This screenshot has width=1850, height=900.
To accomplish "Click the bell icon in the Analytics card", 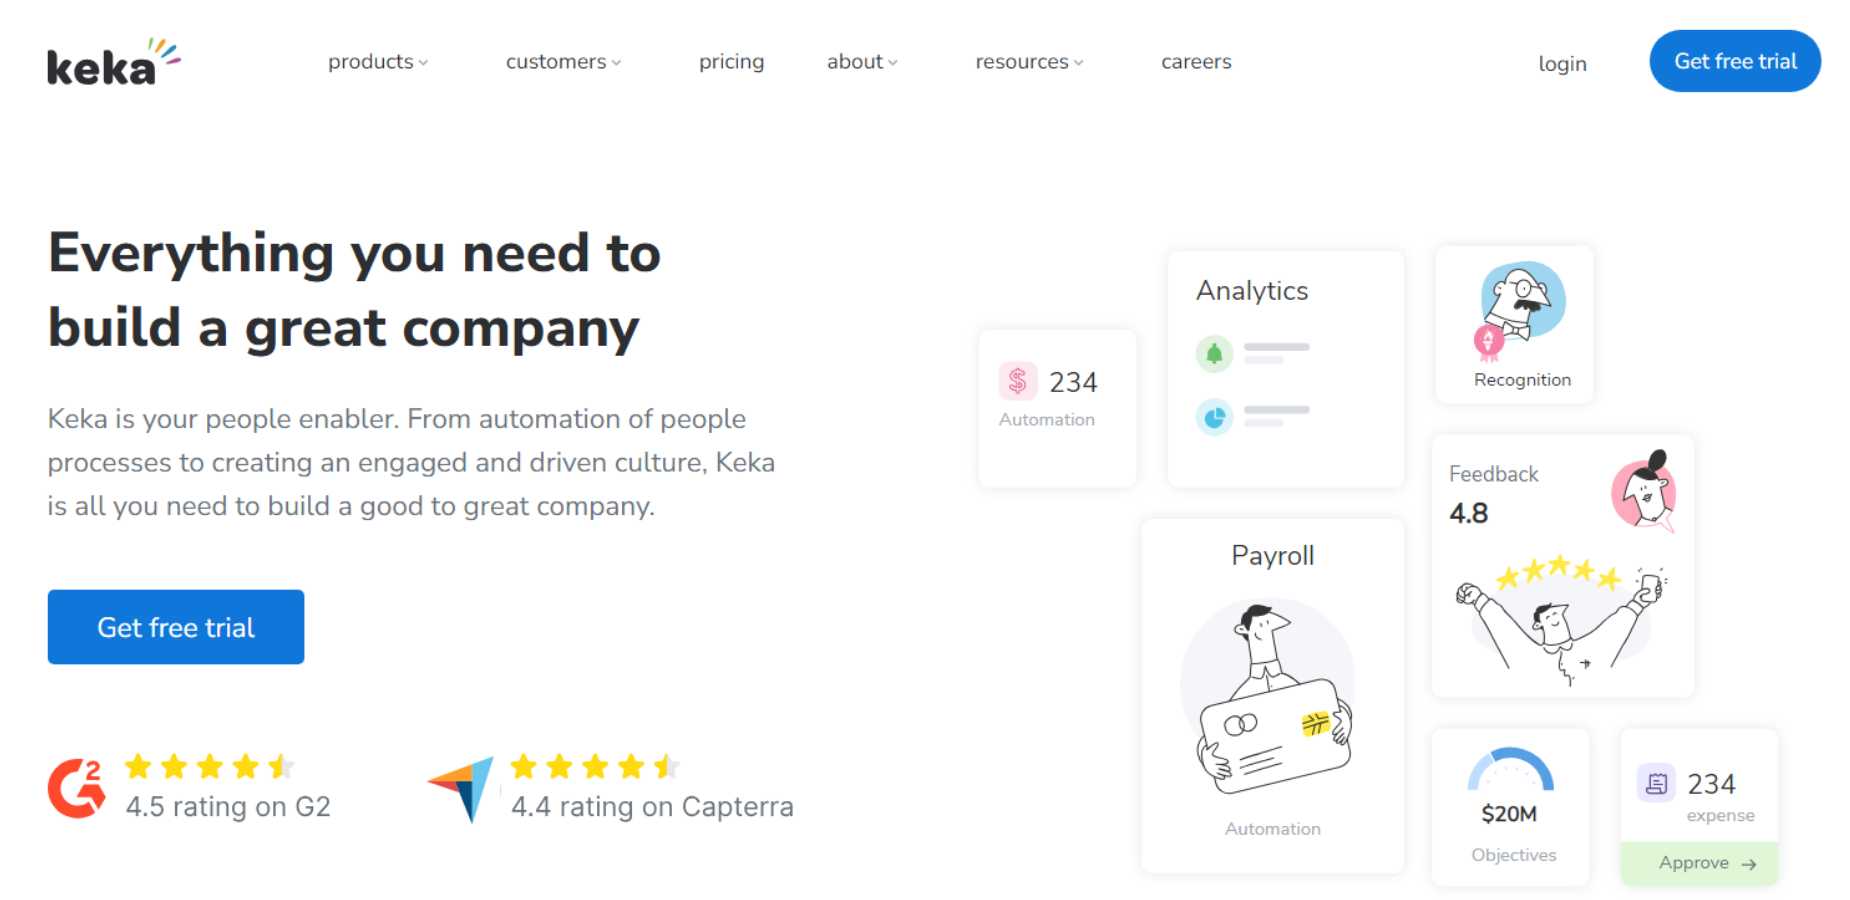I will [x=1213, y=353].
